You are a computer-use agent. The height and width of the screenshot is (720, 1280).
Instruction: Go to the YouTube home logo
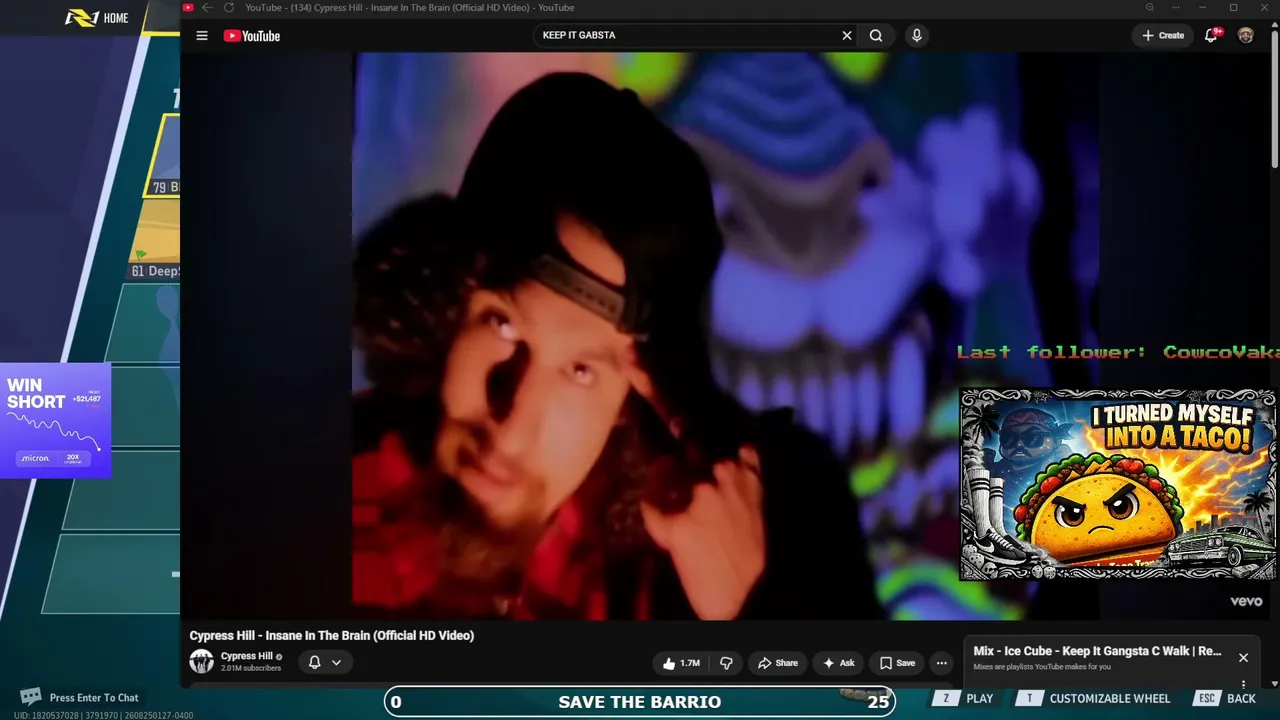[252, 36]
